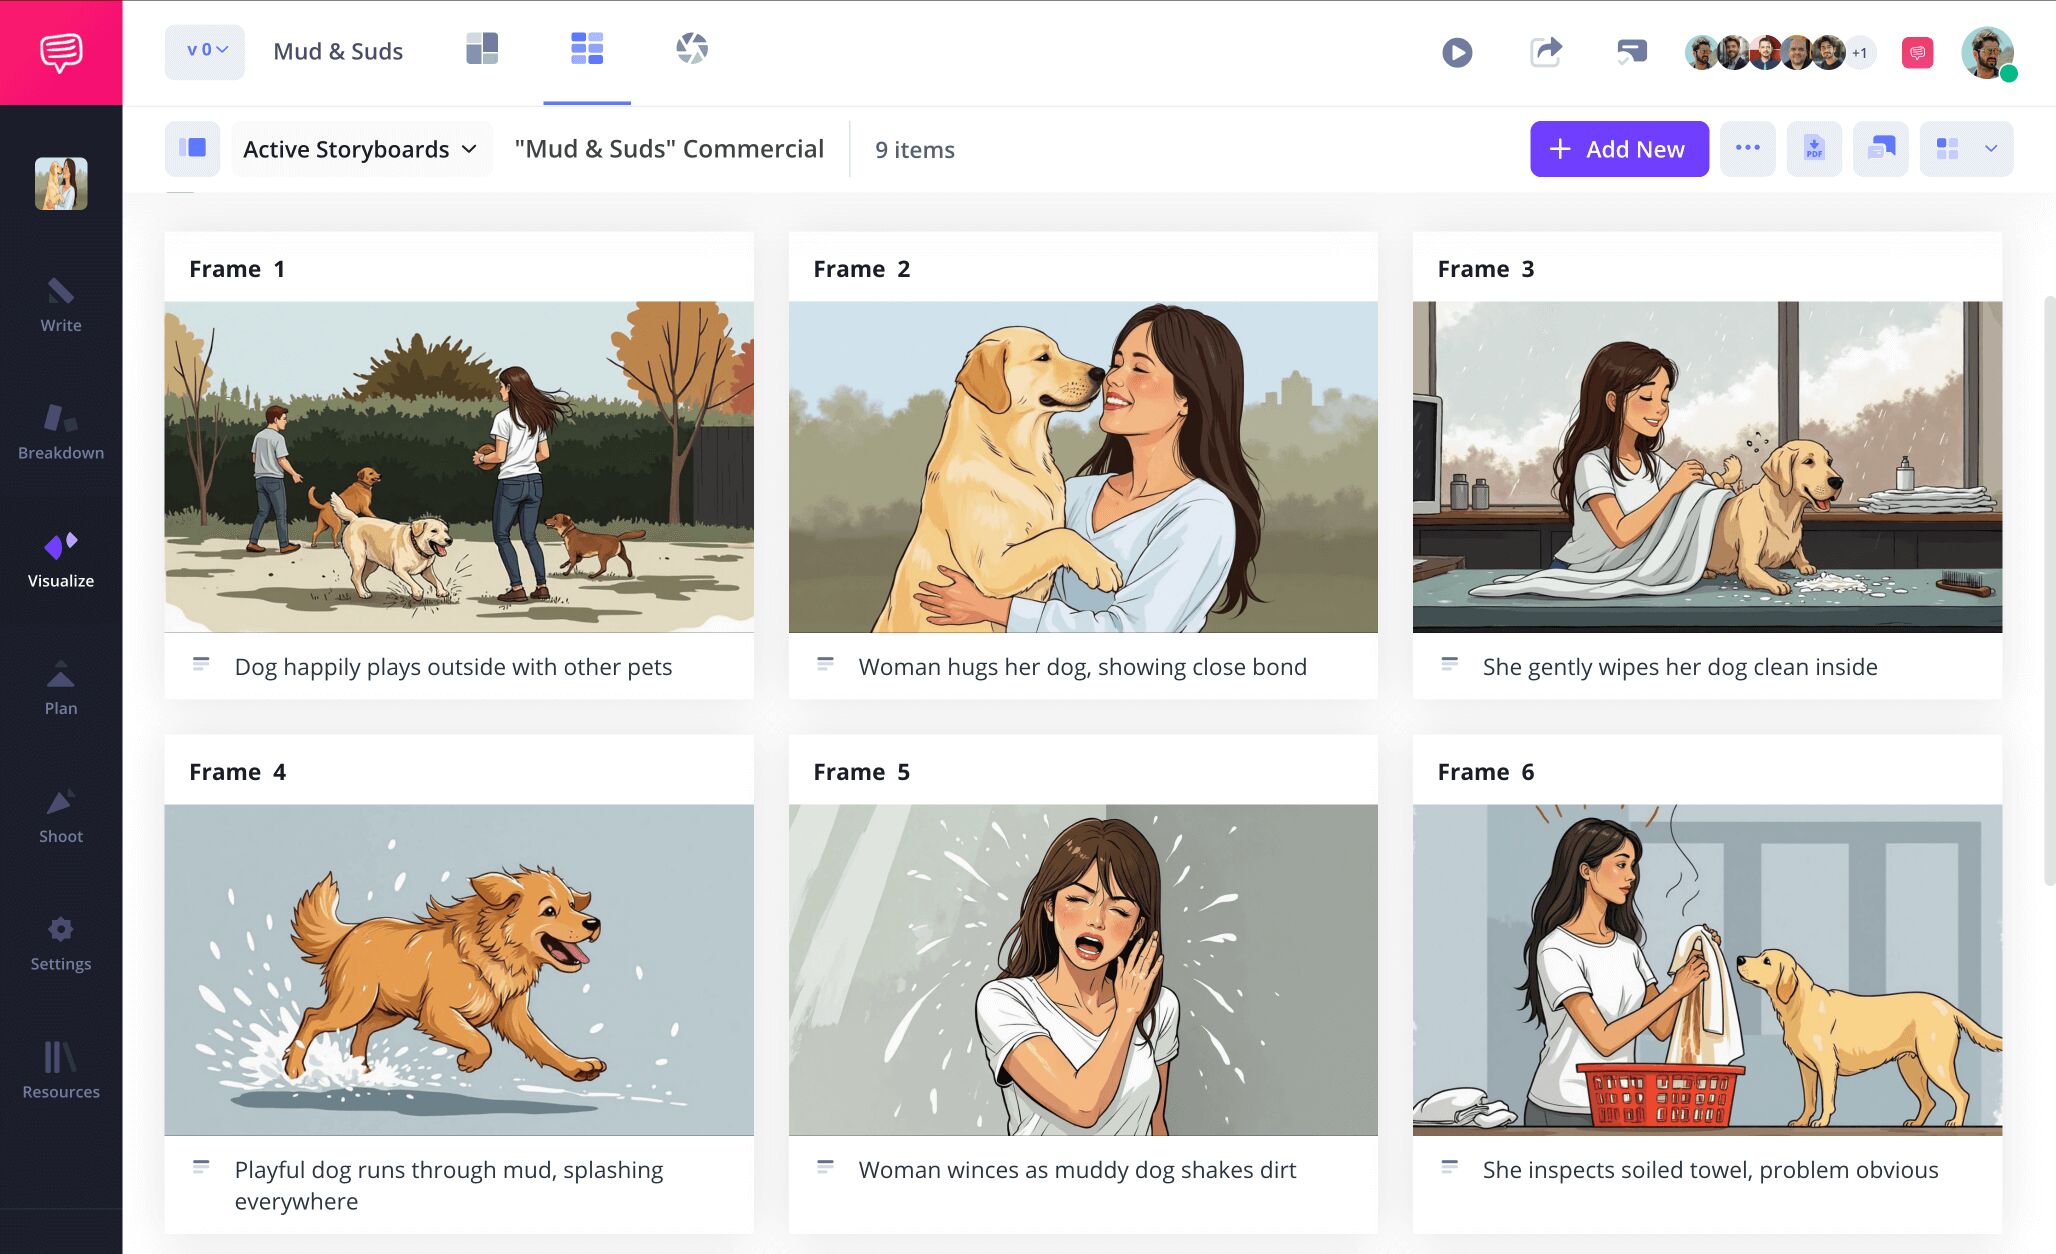2056x1254 pixels.
Task: Click the Frame 2 description text
Action: coord(1082,667)
